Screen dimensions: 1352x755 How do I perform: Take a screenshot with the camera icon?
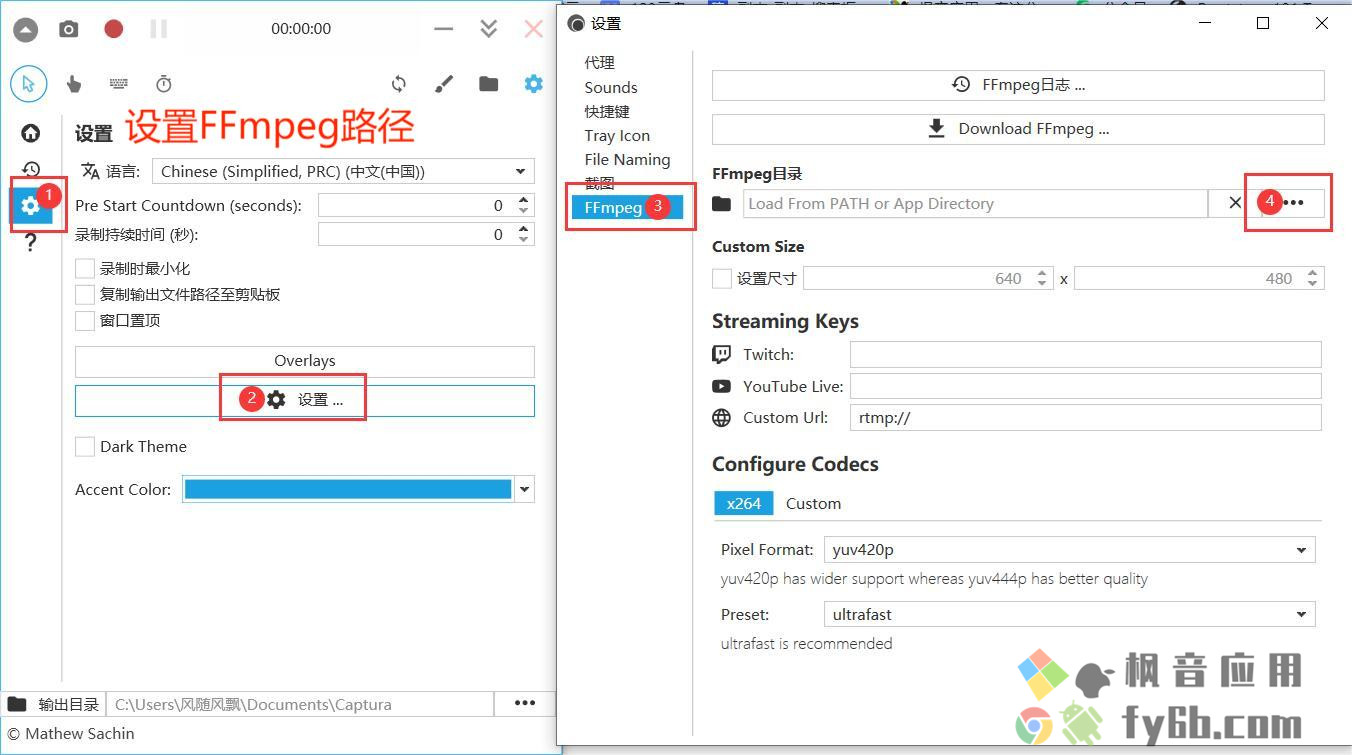click(x=69, y=29)
